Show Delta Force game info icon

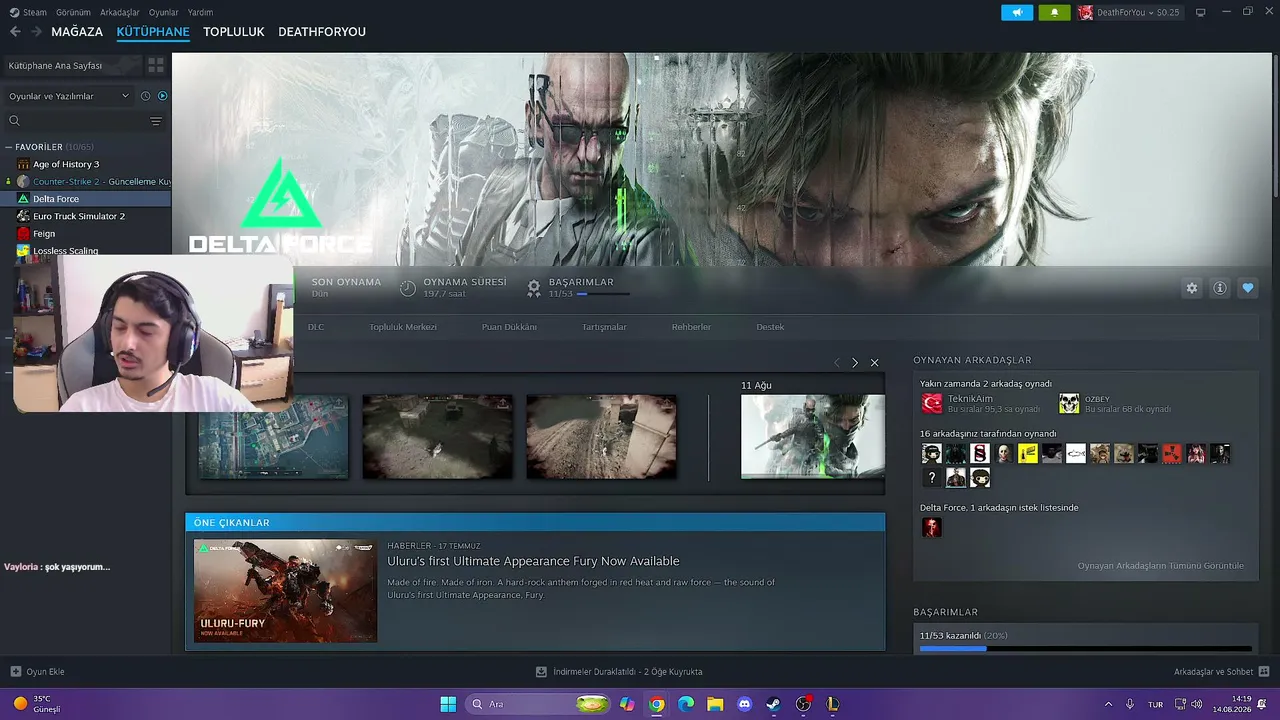click(x=1220, y=288)
